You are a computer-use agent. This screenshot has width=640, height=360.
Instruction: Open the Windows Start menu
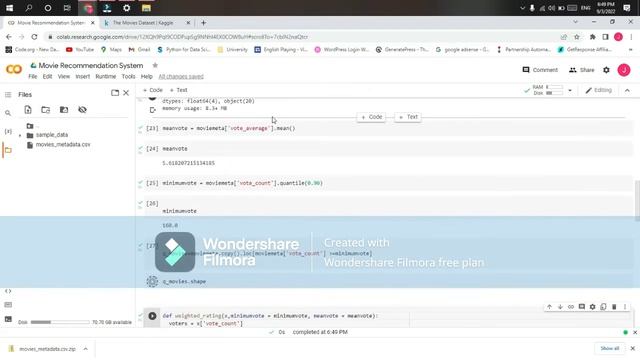pyautogui.click(x=9, y=8)
